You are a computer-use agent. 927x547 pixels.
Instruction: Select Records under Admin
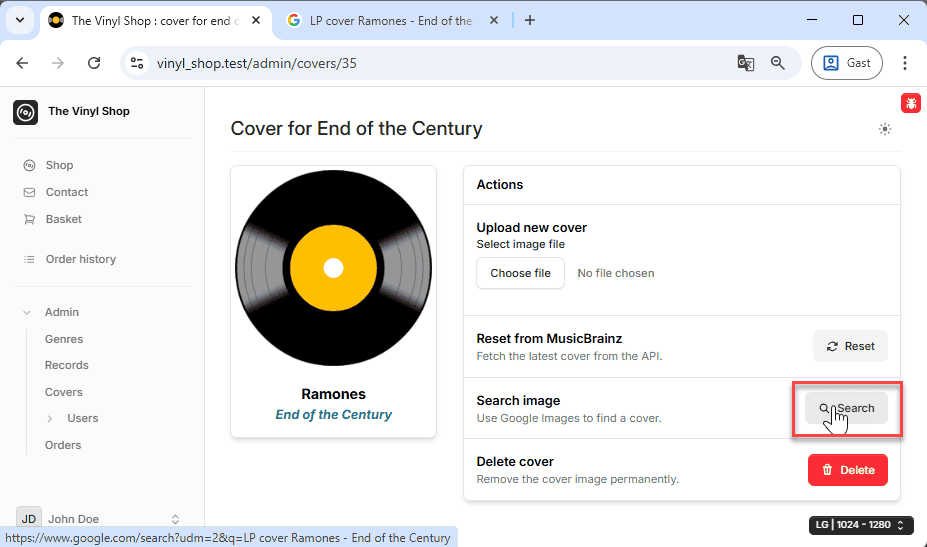coord(66,365)
